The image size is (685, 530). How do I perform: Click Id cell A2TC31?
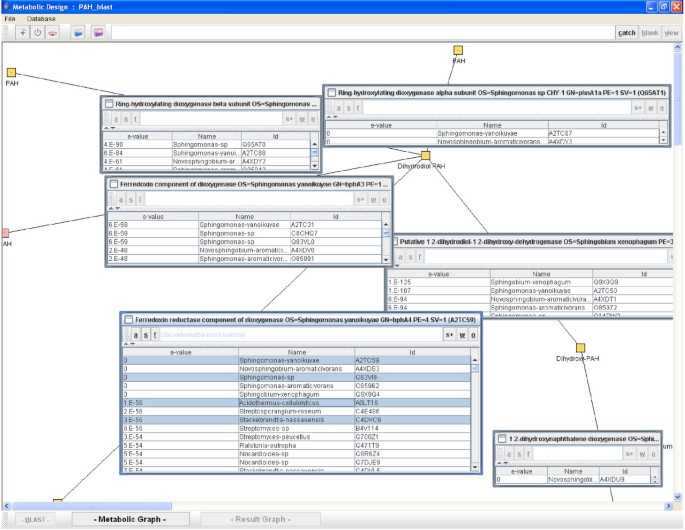click(336, 225)
